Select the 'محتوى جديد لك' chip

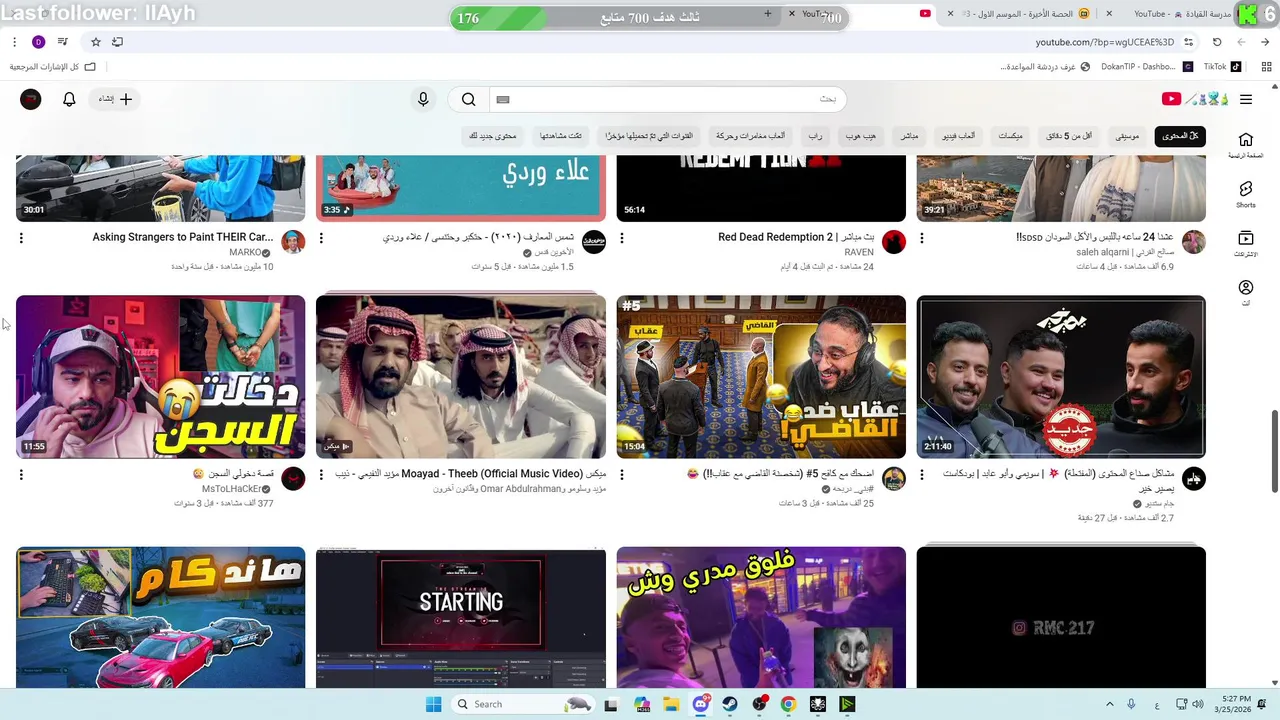pyautogui.click(x=492, y=136)
